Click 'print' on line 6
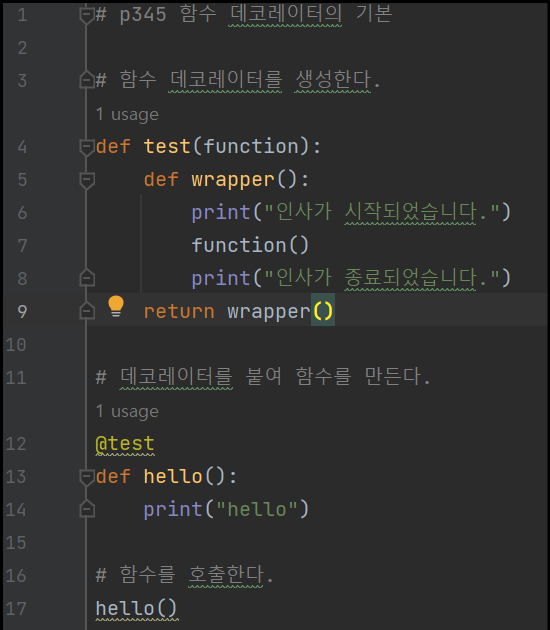The height and width of the screenshot is (630, 550). click(x=221, y=213)
